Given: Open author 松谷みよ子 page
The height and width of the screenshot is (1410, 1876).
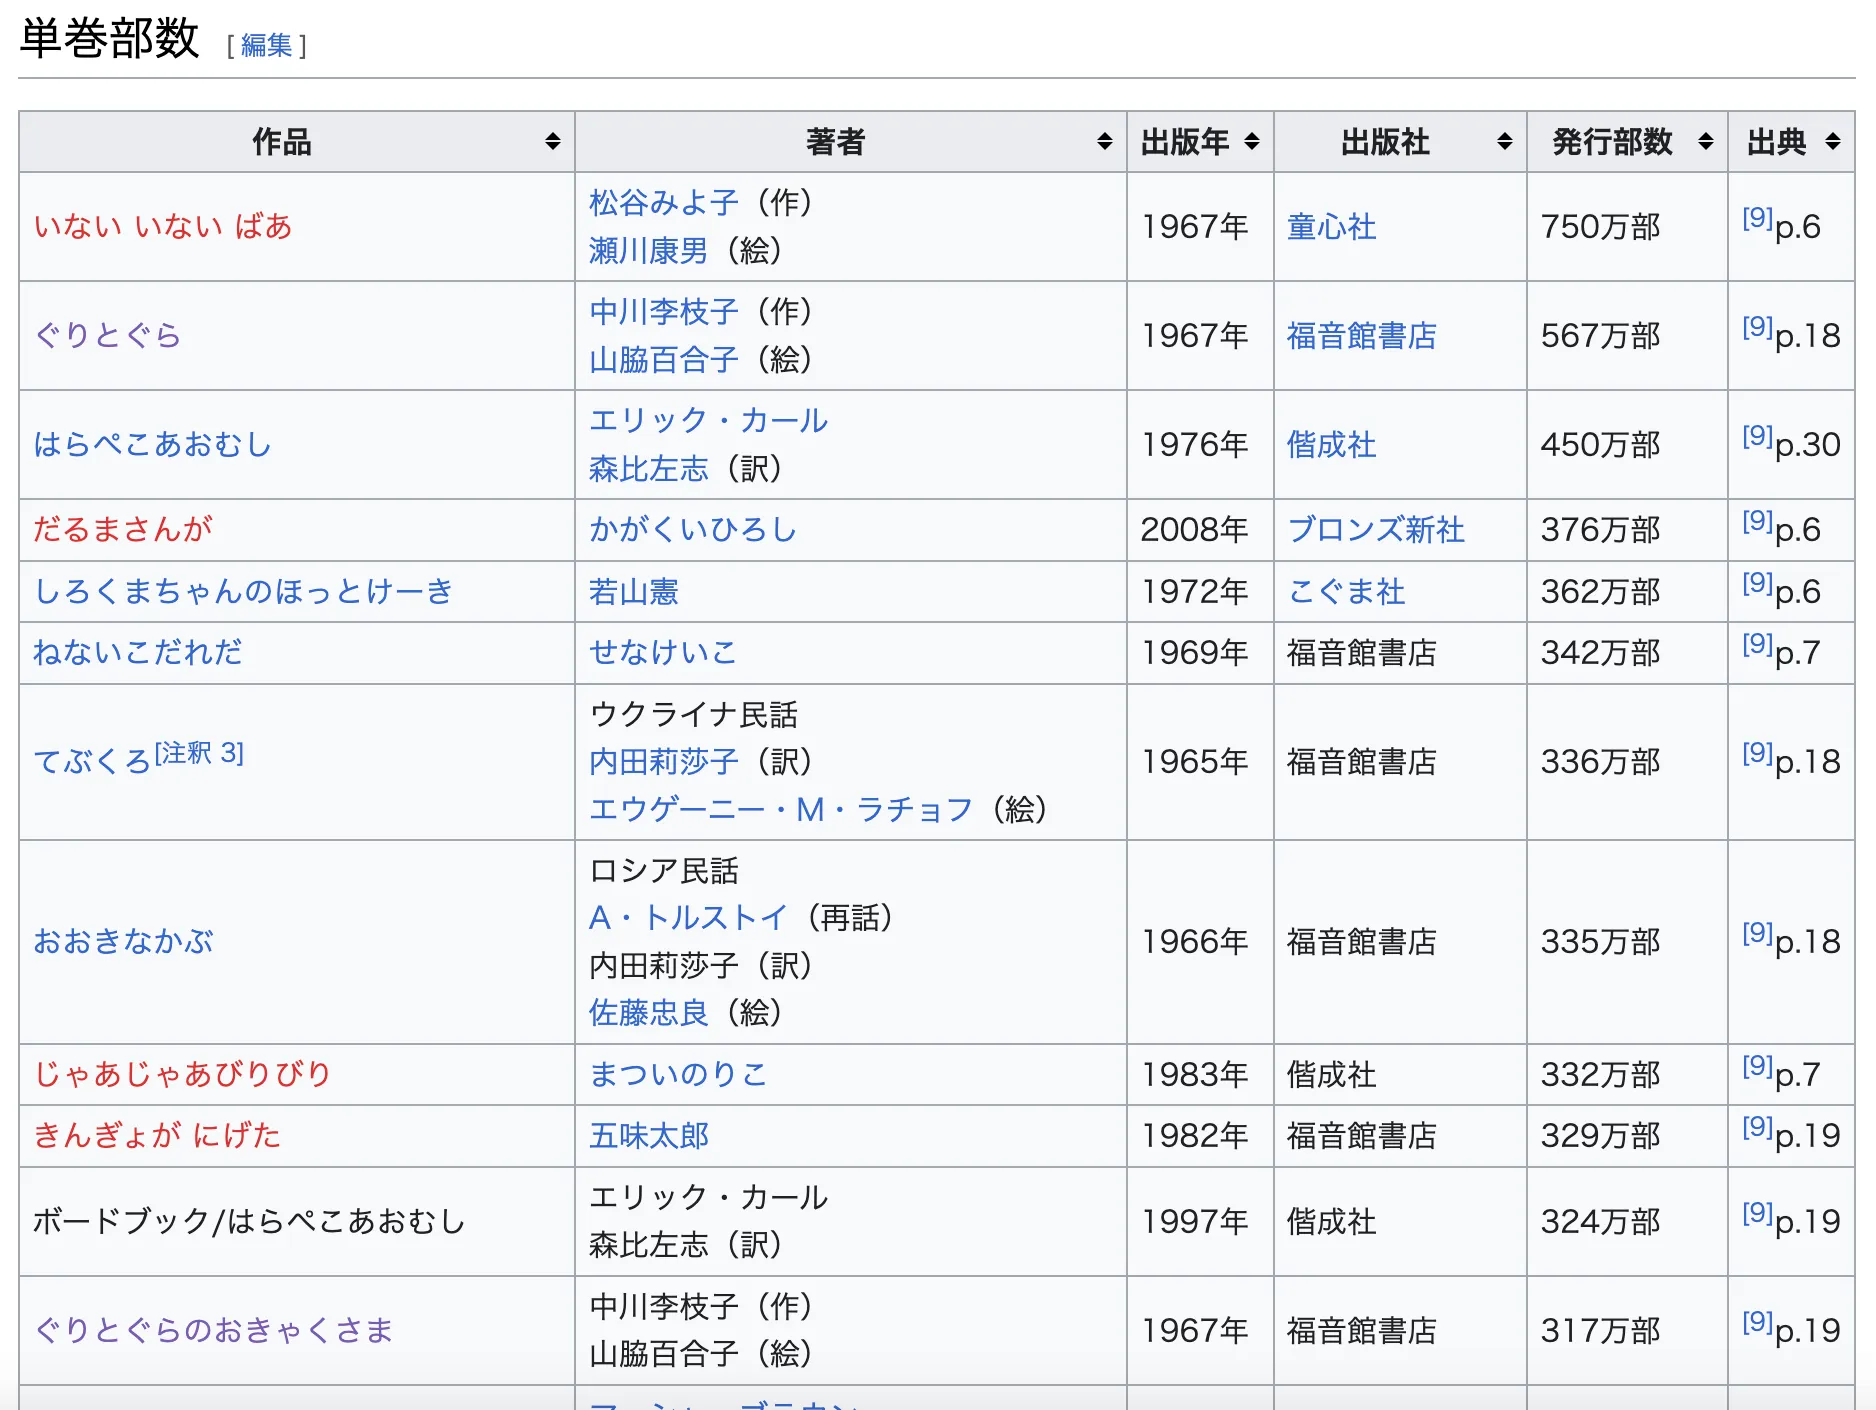Looking at the screenshot, I should point(663,203).
